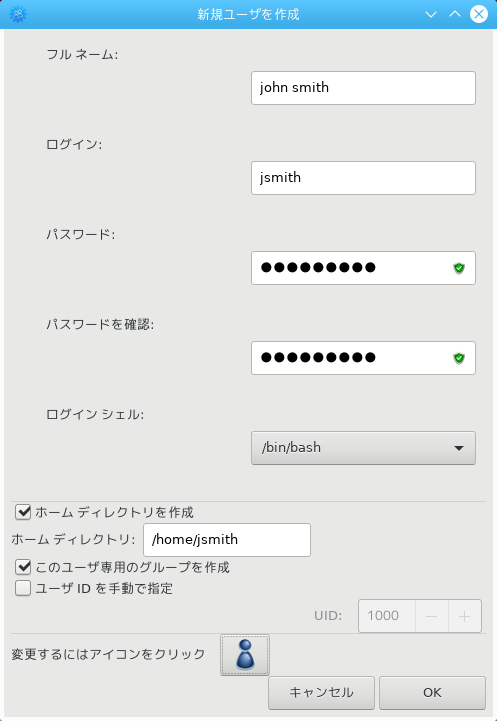Click the home directory path field
The image size is (497, 721).
click(x=227, y=540)
